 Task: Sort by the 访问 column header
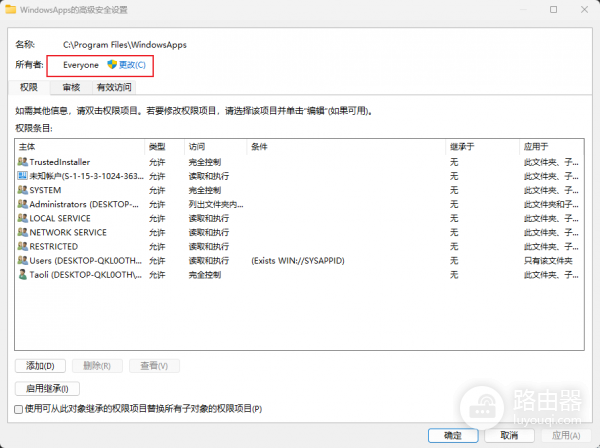215,147
